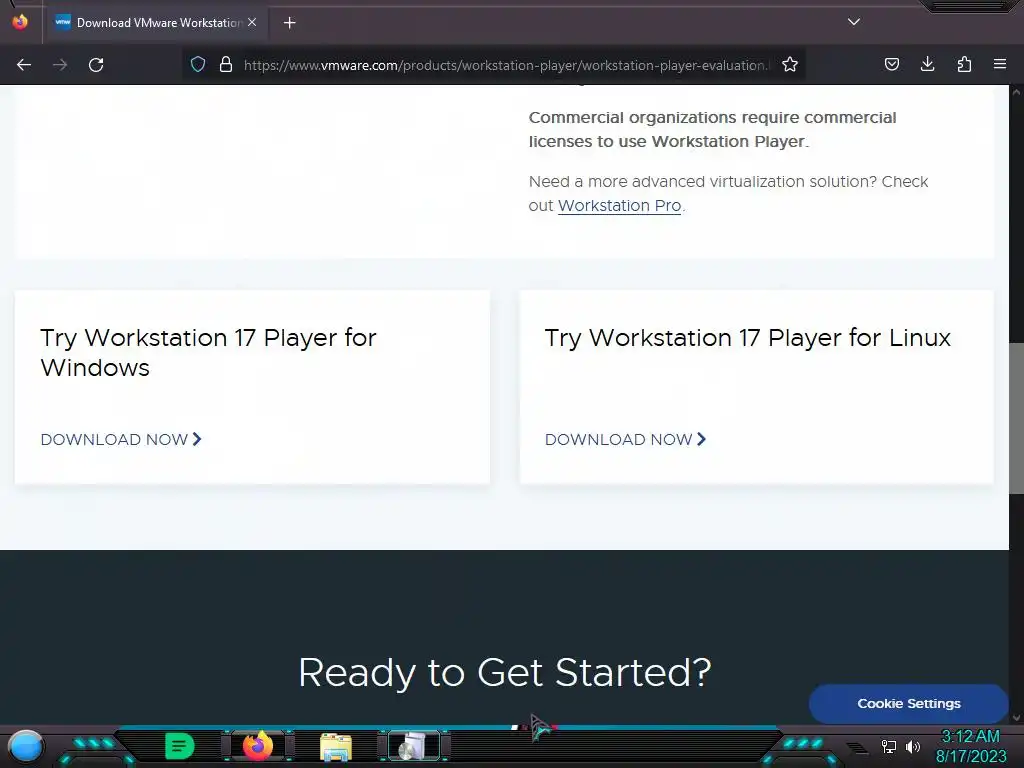Reload the current page
1024x768 pixels.
pyautogui.click(x=96, y=65)
